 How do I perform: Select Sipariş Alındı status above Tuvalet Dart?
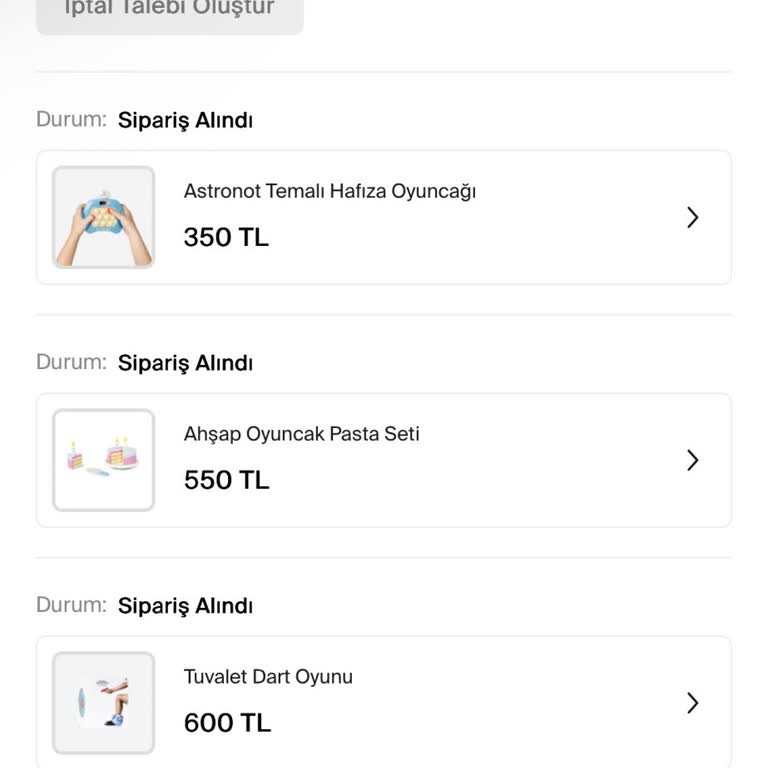pyautogui.click(x=185, y=606)
